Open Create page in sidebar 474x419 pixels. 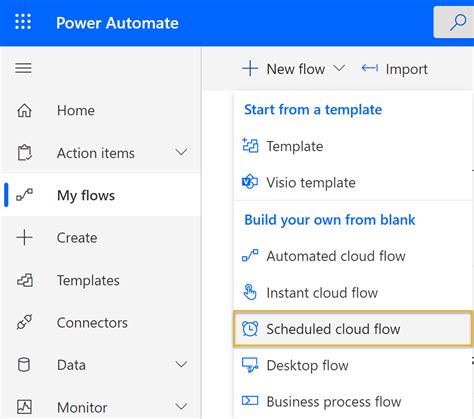(x=101, y=238)
